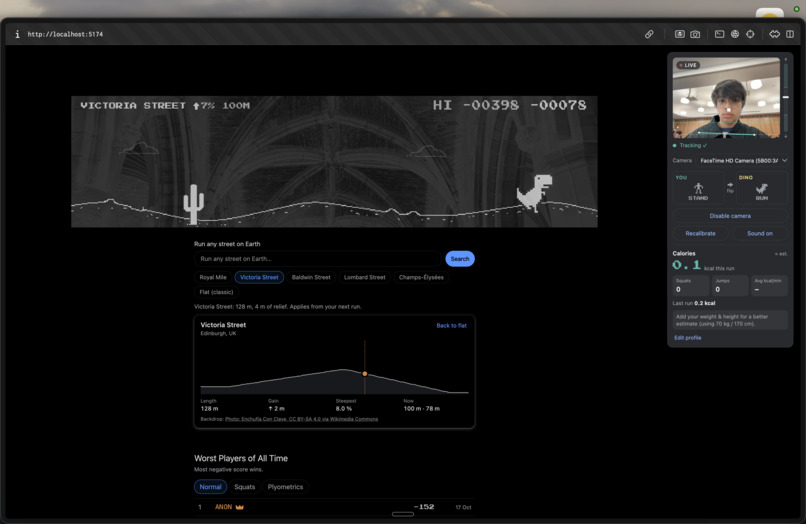Click the orange position marker on the elevation profile
The image size is (806, 524).
click(x=364, y=374)
